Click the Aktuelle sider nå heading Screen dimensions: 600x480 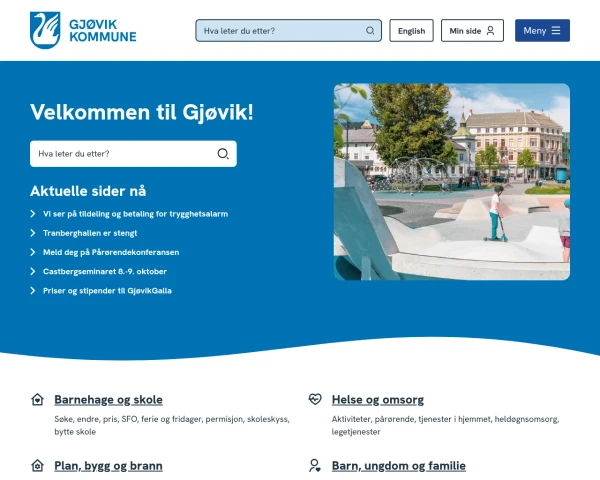point(88,191)
